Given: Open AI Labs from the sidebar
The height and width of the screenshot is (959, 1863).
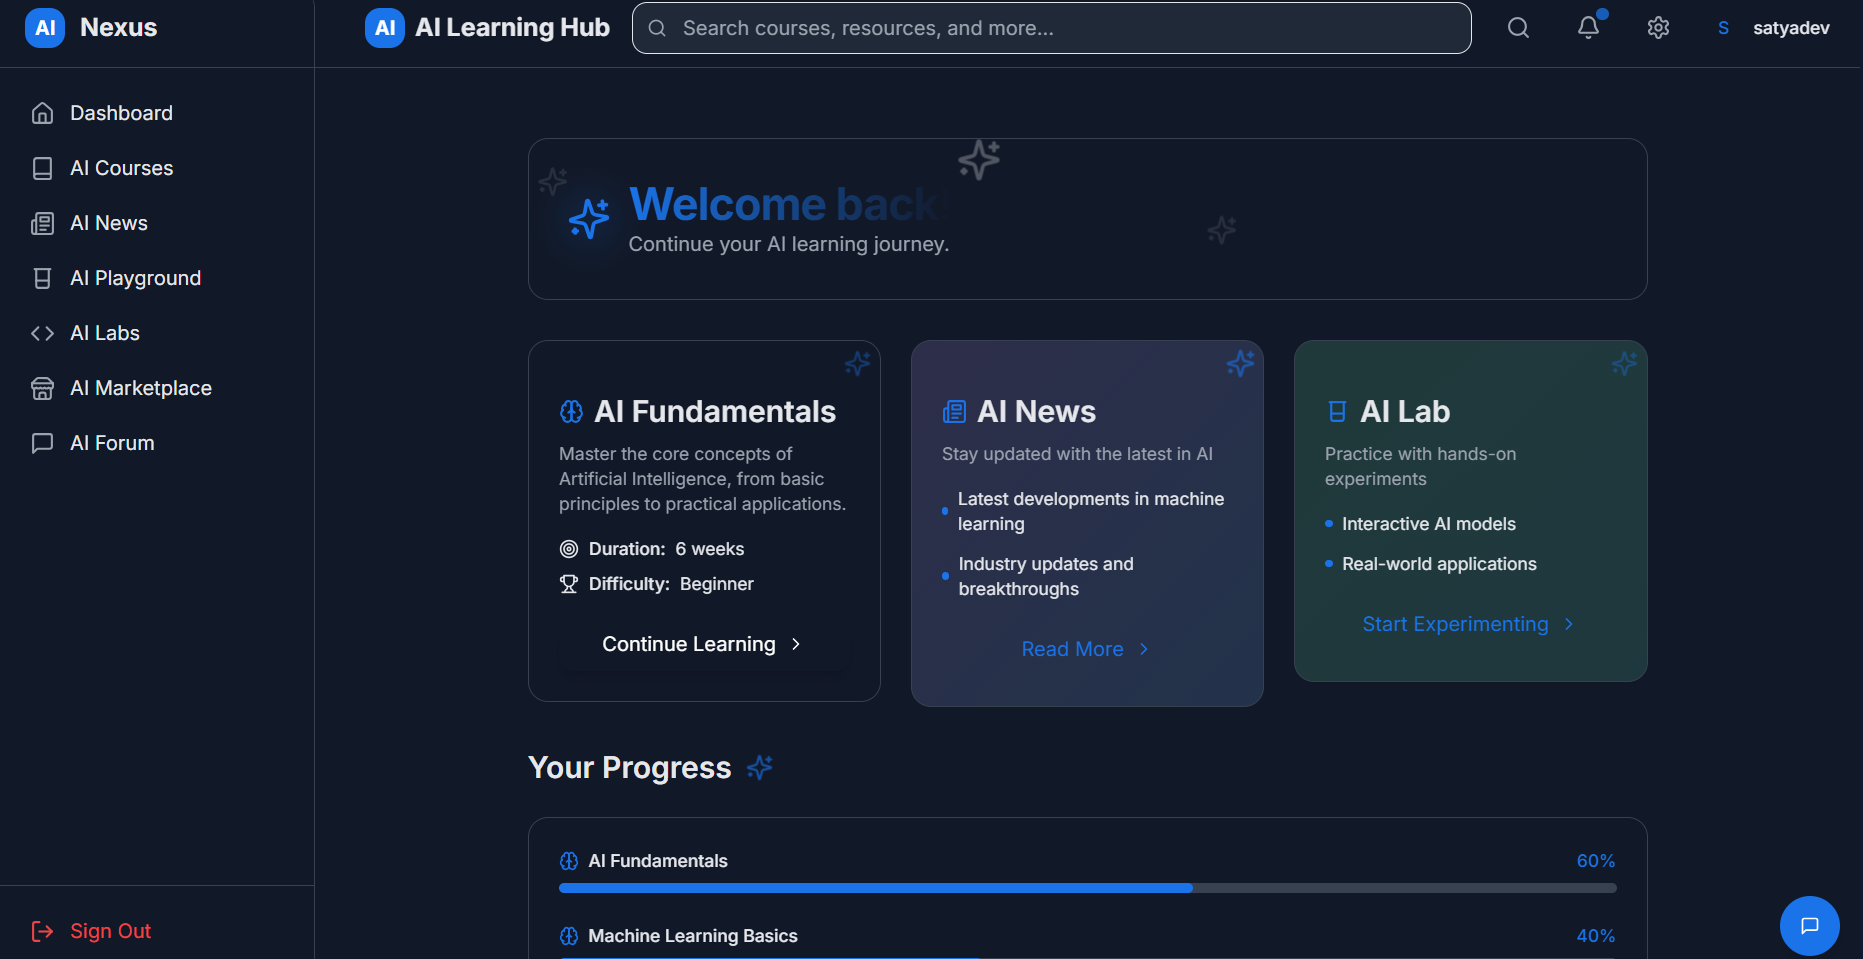Looking at the screenshot, I should 104,332.
